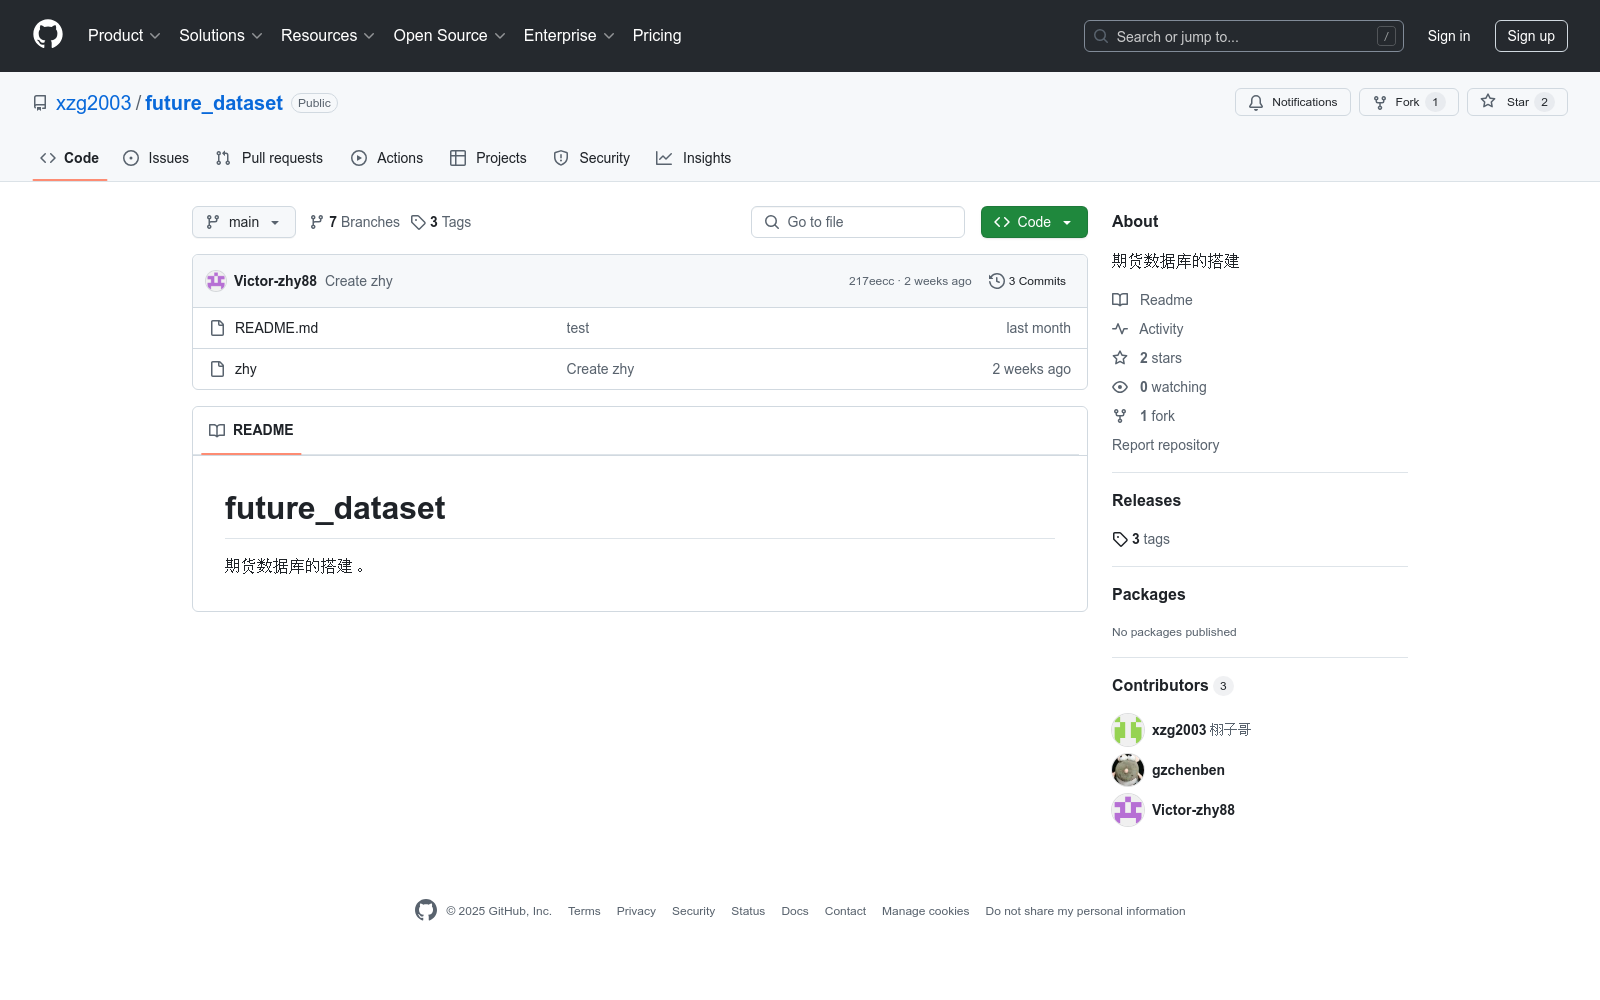Click the GitHub logo in header
Screen dimensions: 1600x1000
[48, 35]
